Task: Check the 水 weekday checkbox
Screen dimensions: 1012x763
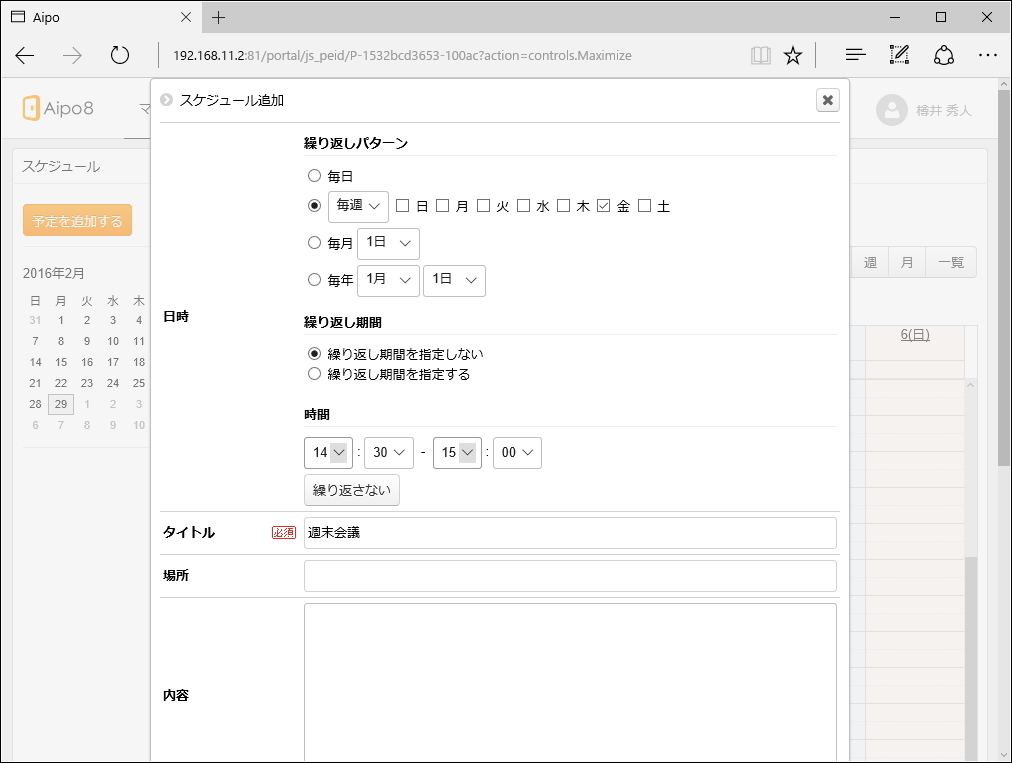Action: pos(523,205)
